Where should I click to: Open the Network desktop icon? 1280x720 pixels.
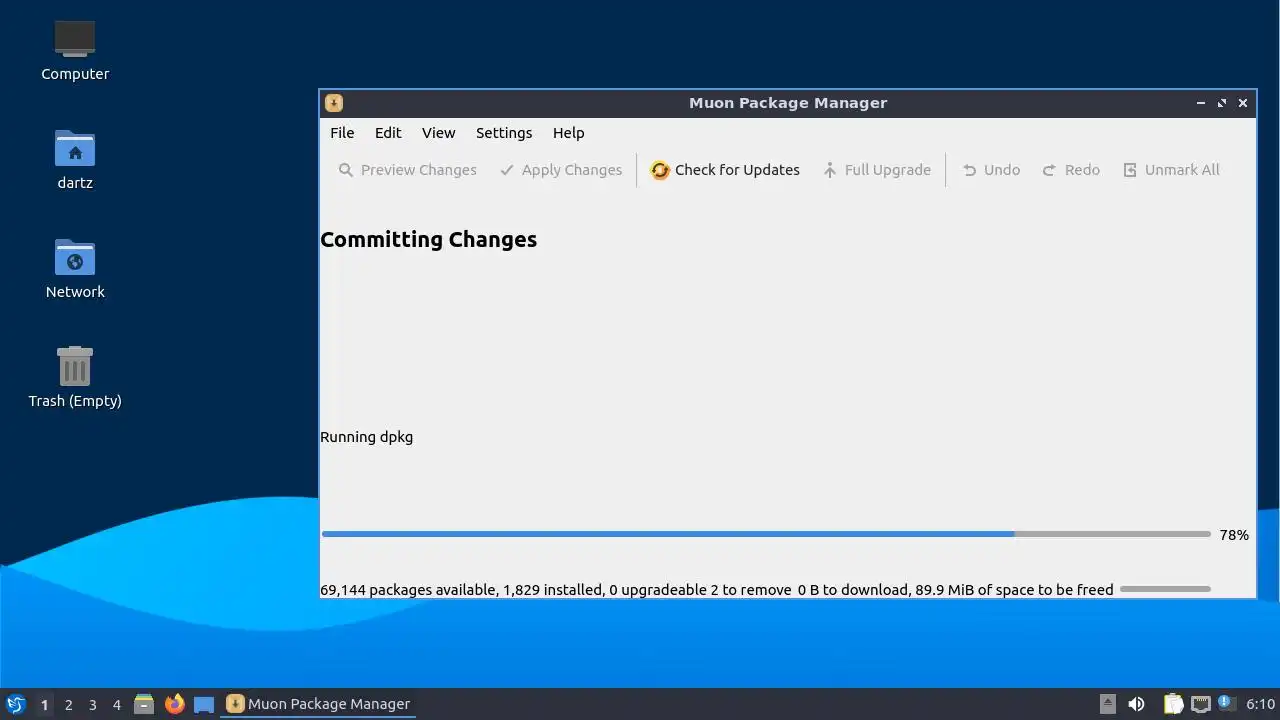point(75,269)
